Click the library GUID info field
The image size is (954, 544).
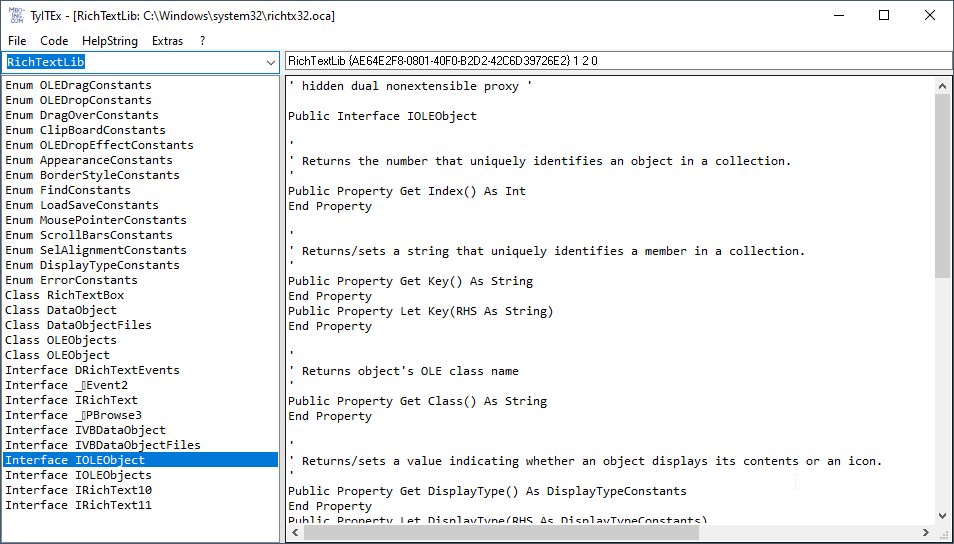(x=619, y=61)
